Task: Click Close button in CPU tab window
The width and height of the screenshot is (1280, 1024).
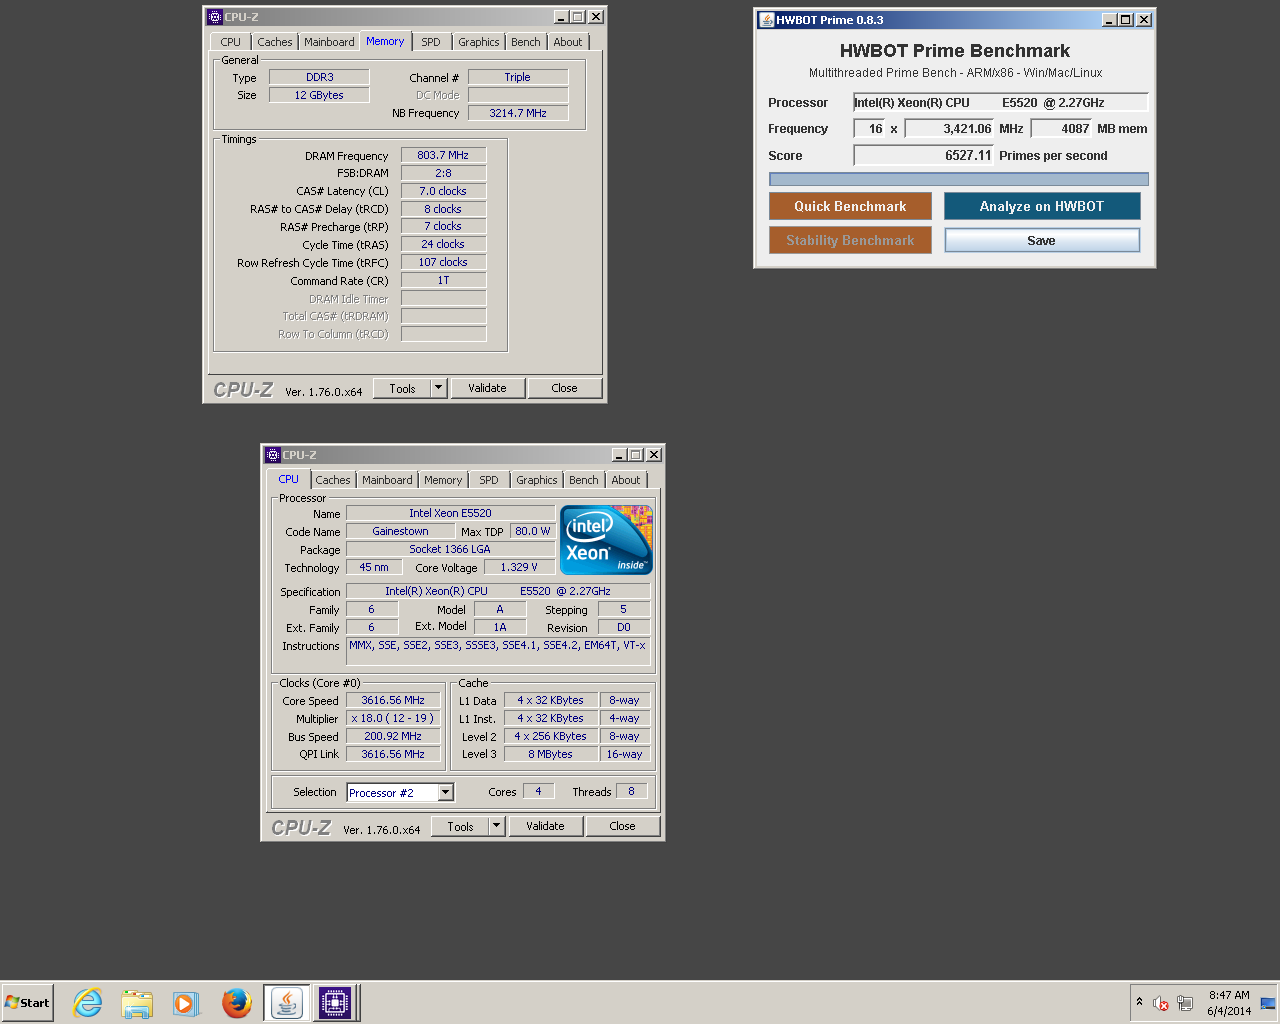Action: (x=622, y=826)
